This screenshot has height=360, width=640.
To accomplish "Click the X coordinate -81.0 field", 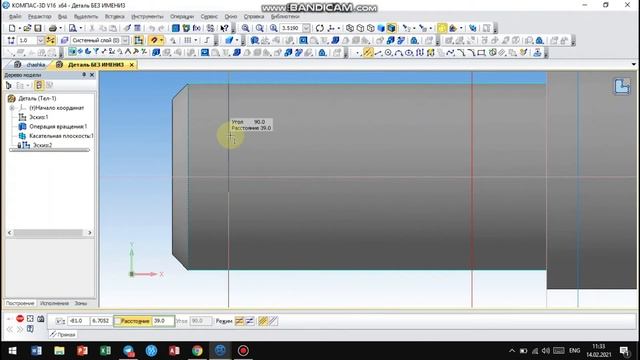I will coord(78,321).
